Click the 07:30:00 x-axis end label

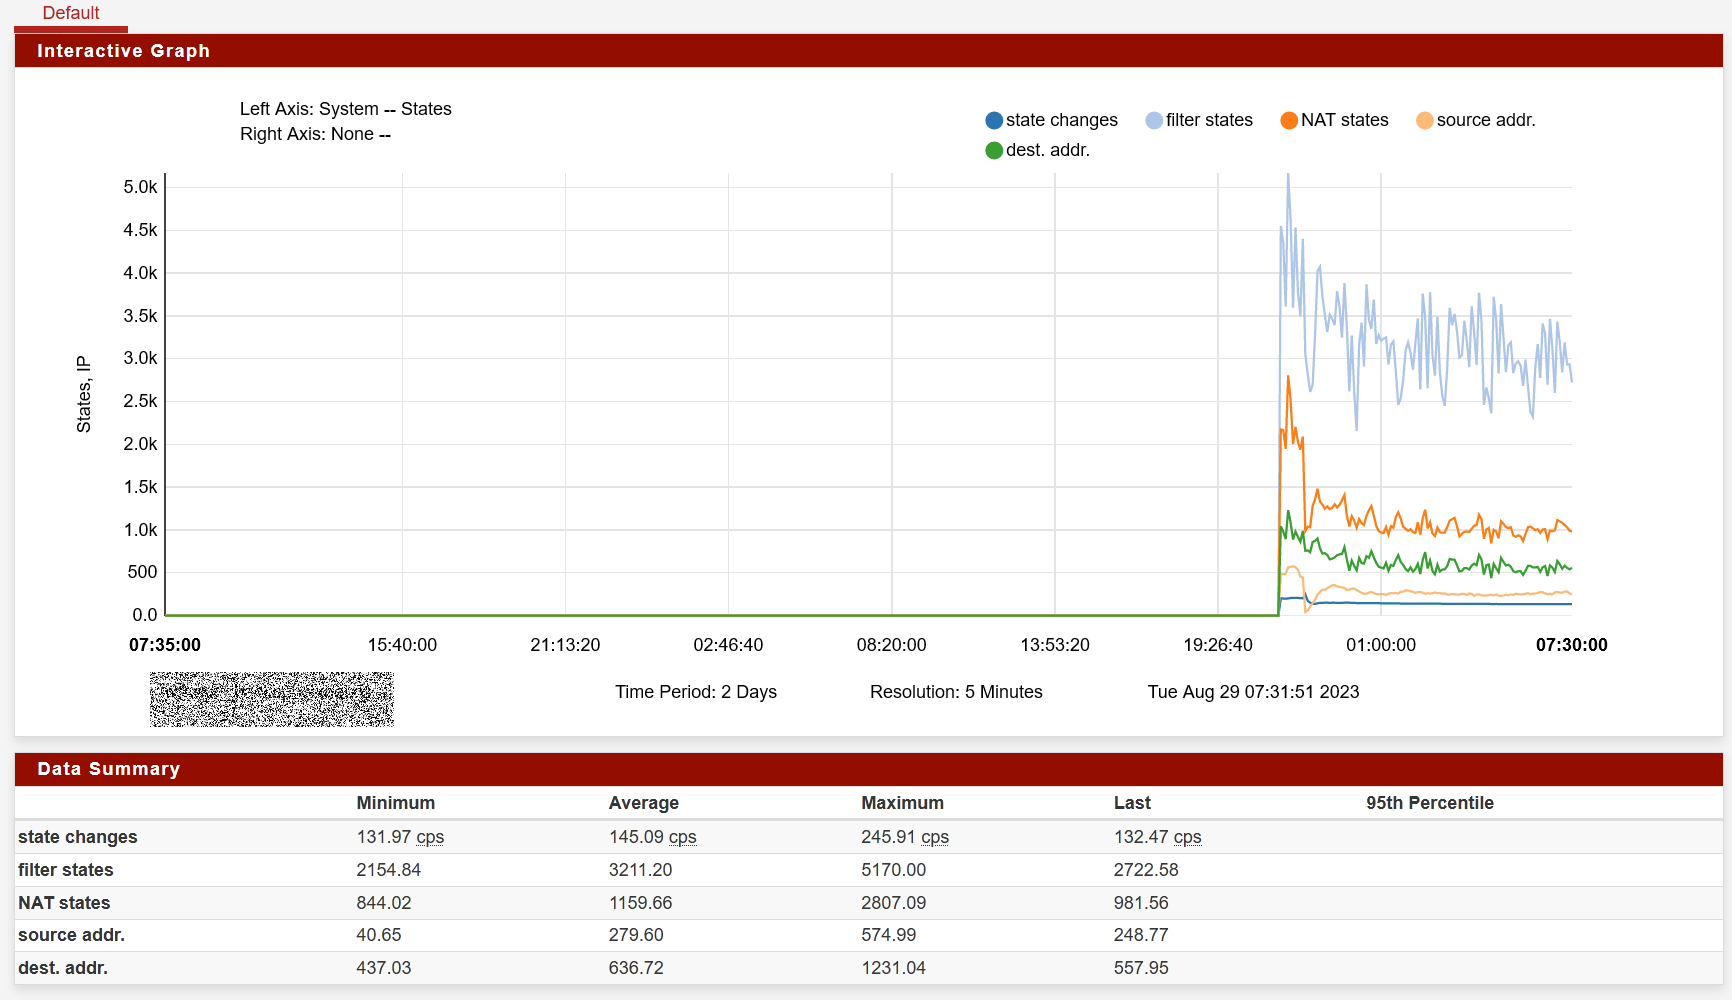tap(1572, 645)
